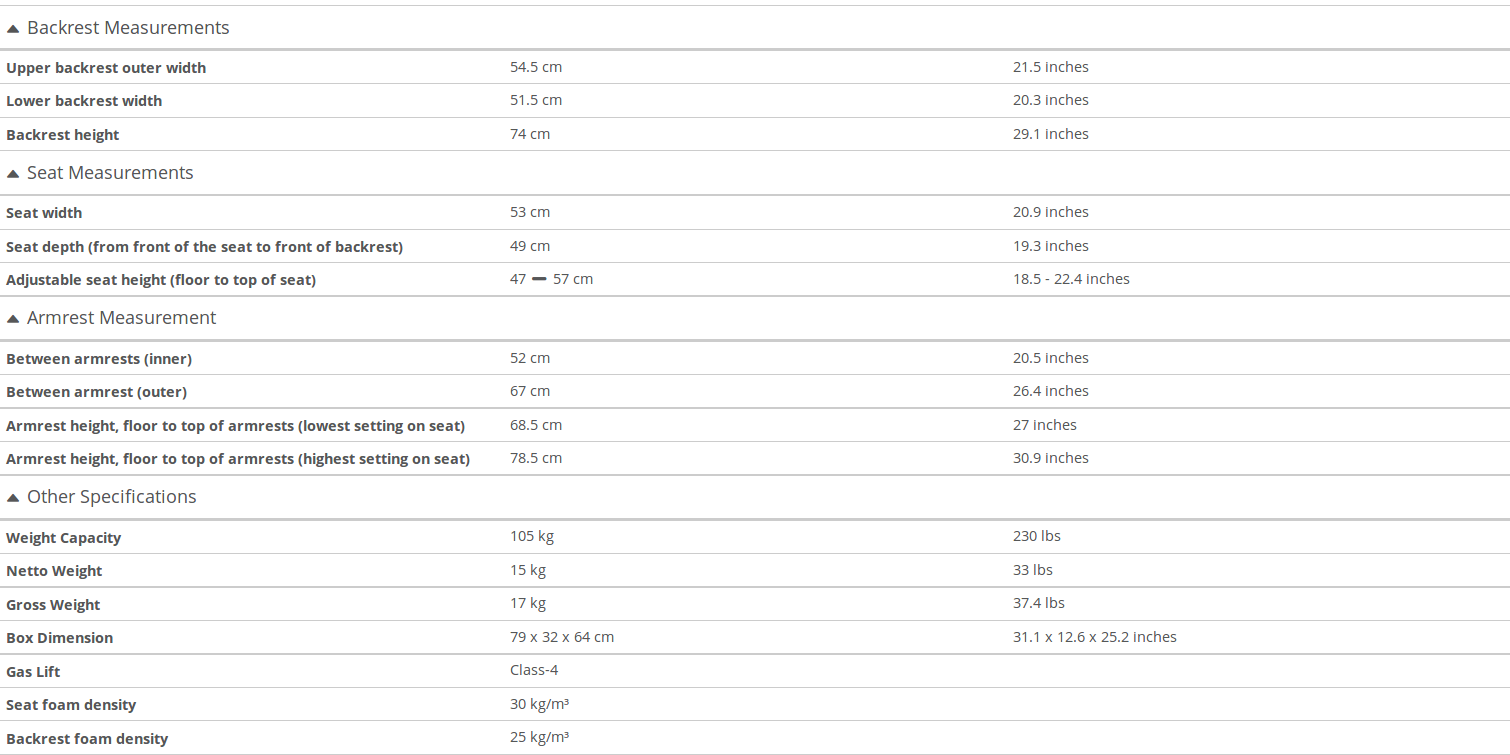Viewport: 1510px width, 755px height.
Task: Collapse the Armrest Measurement section triangle
Action: click(13, 319)
